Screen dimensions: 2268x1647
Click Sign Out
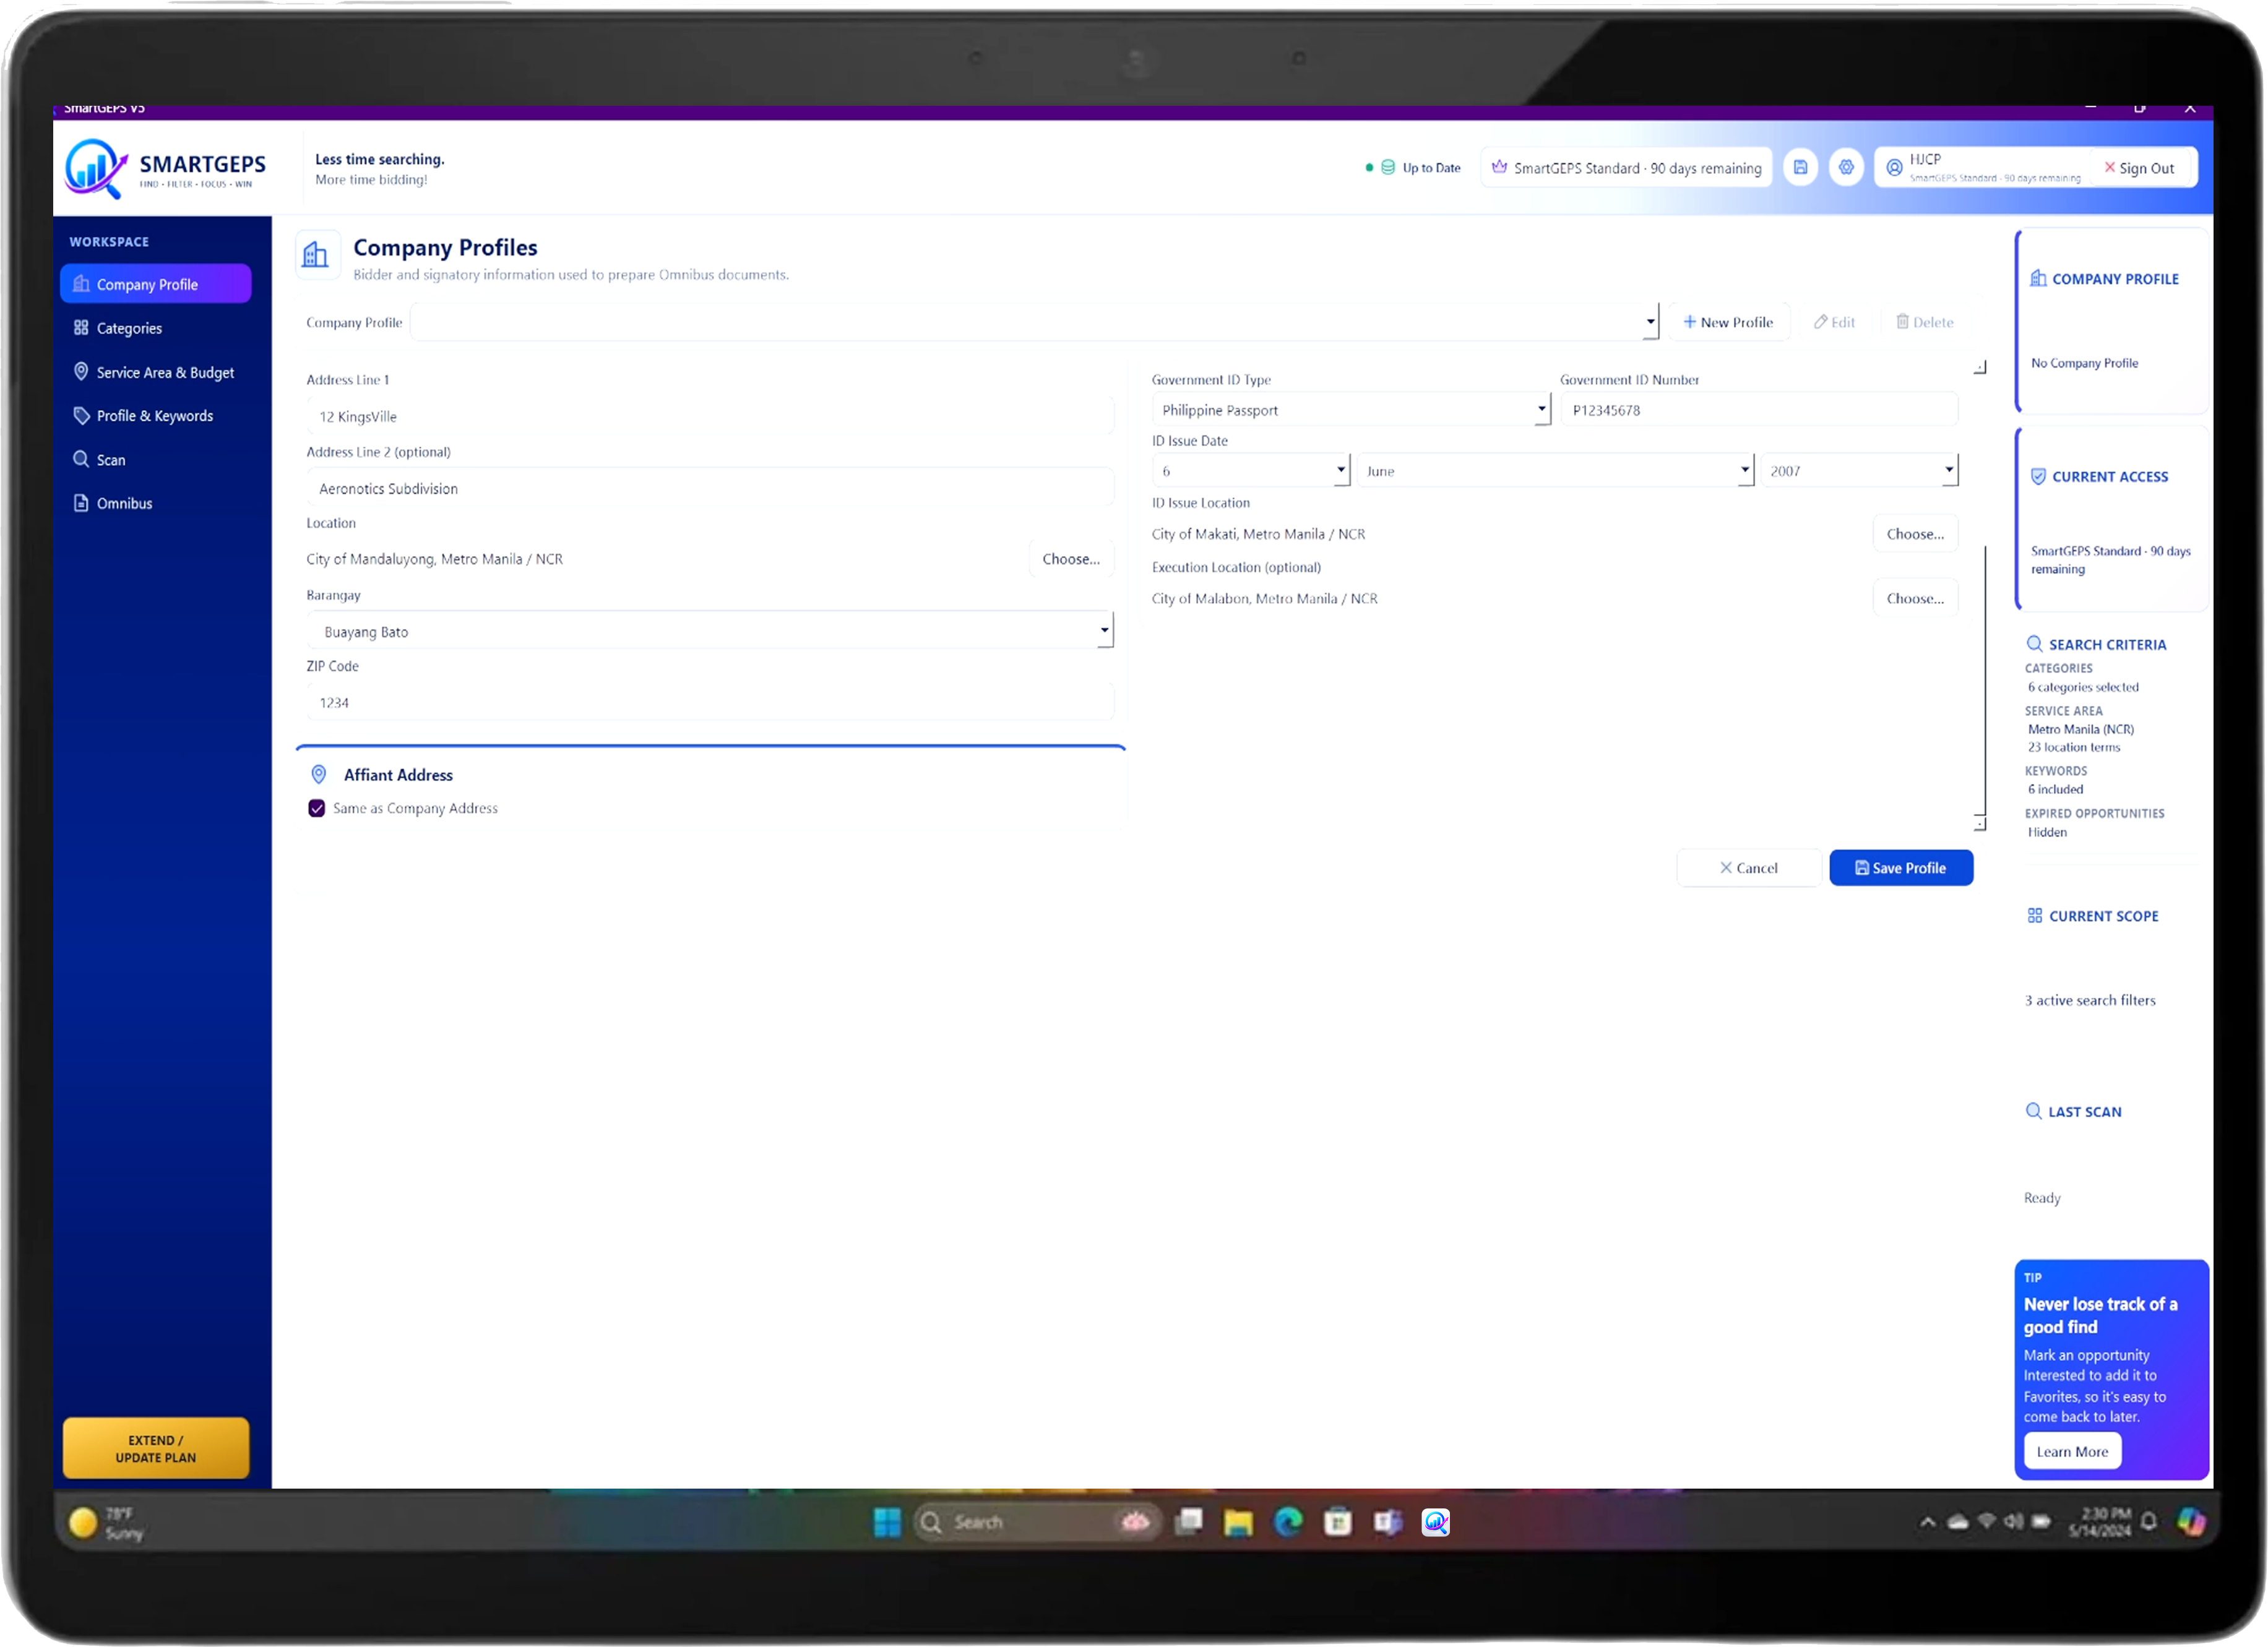(2139, 168)
